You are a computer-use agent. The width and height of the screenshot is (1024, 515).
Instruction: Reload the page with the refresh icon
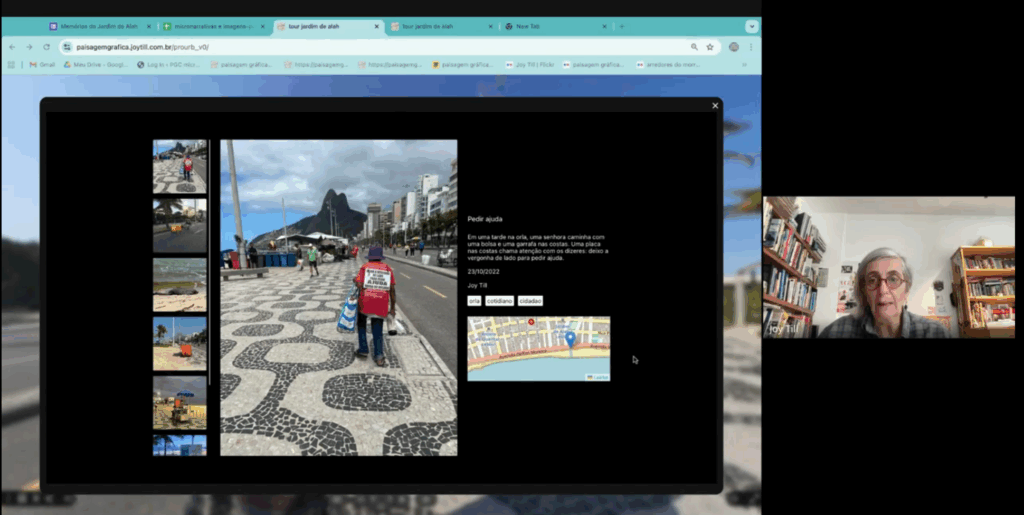[46, 47]
